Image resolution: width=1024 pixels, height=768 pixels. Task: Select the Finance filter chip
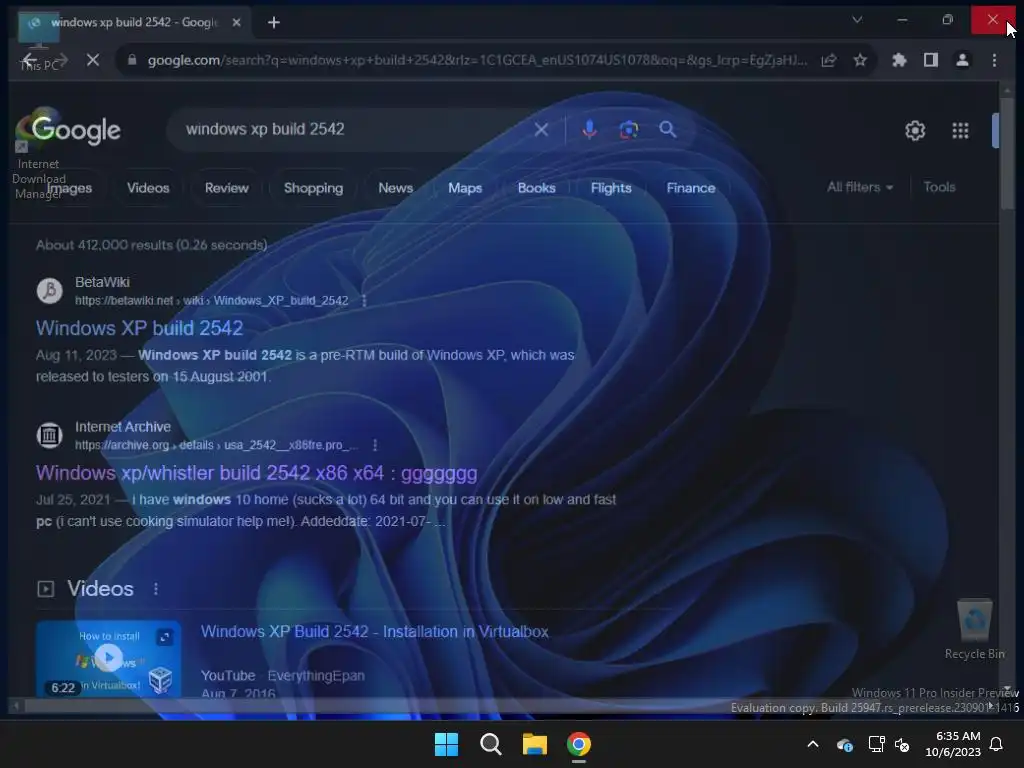pos(691,188)
